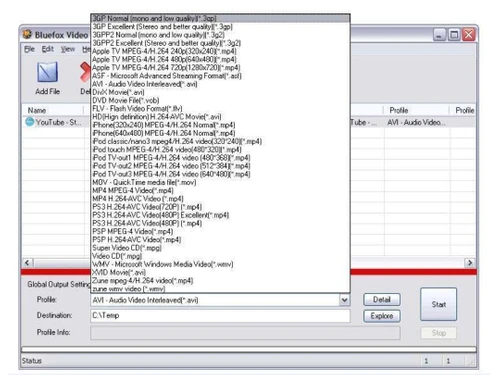Select Zune mpeg-4/H.264 video option
This screenshot has width=500, height=375.
point(220,280)
